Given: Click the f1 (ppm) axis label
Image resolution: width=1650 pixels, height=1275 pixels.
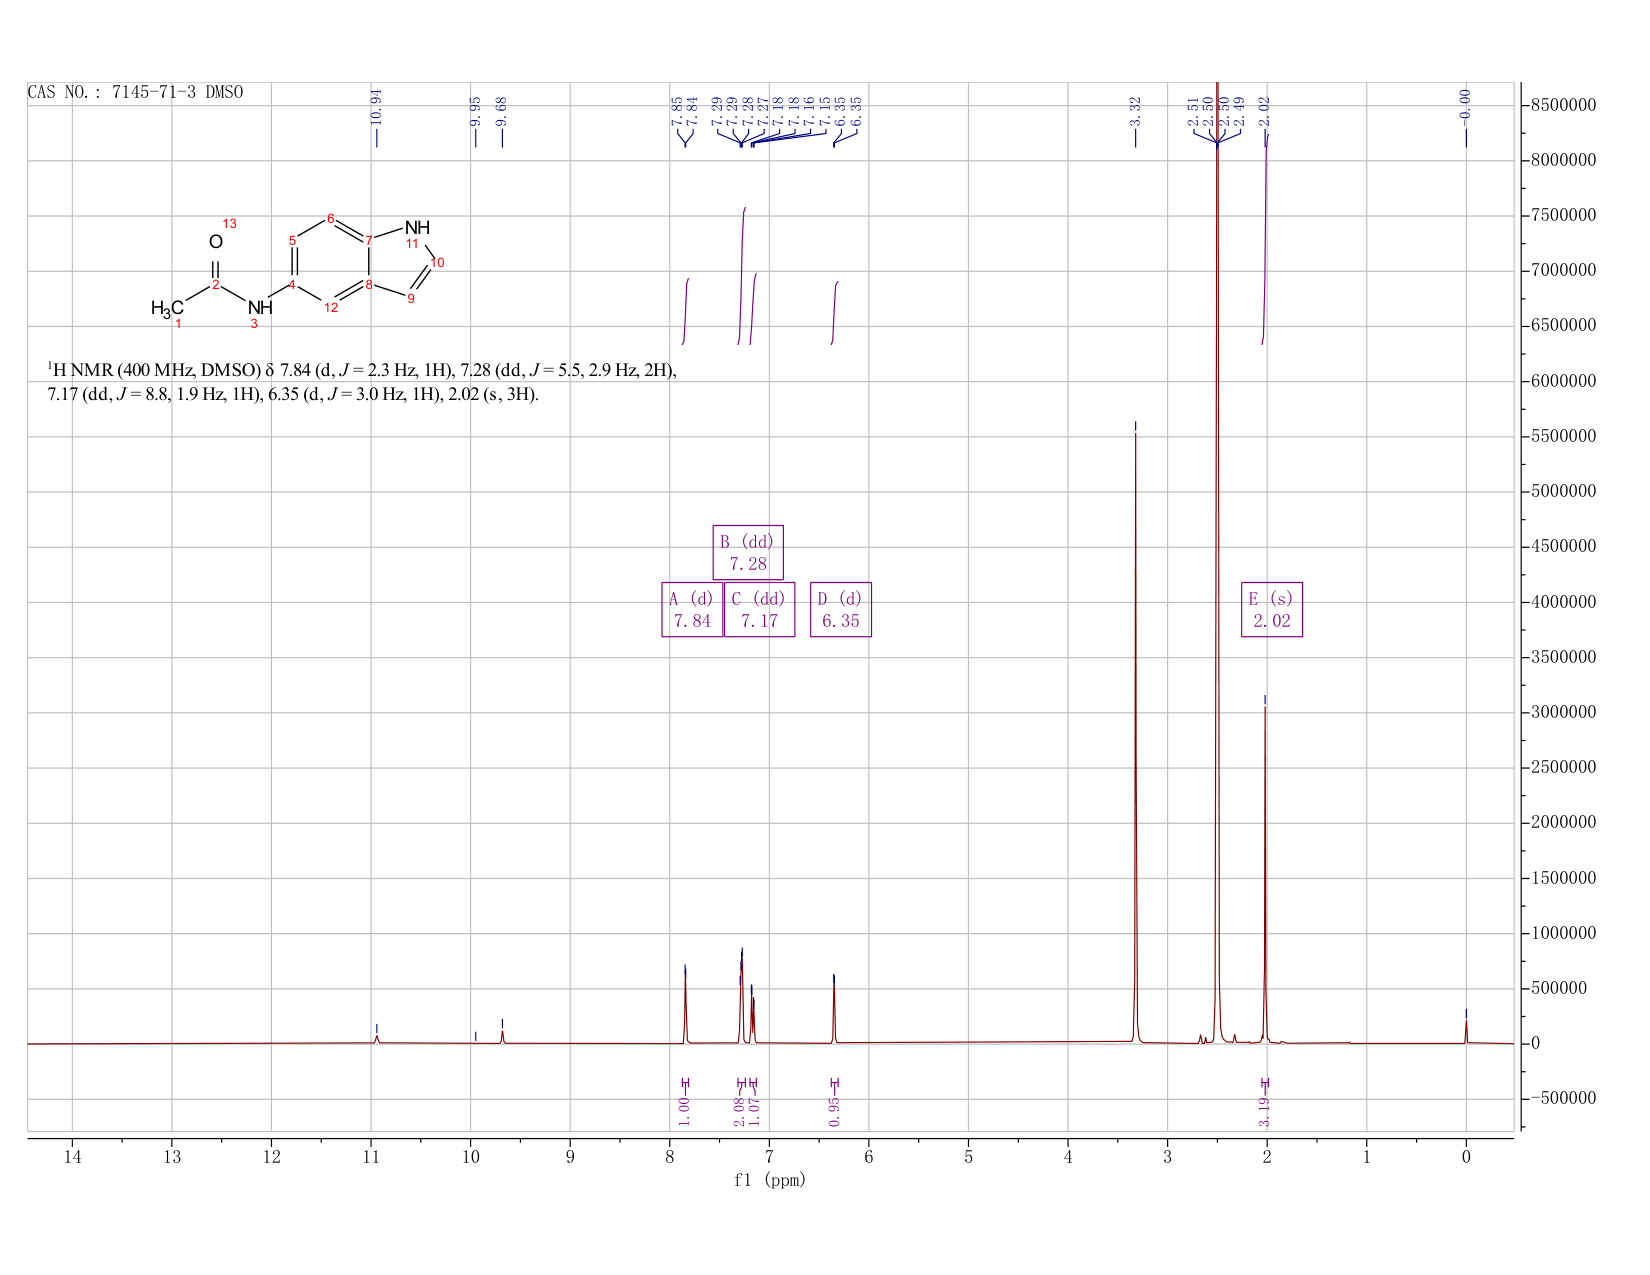Looking at the screenshot, I should point(770,1181).
